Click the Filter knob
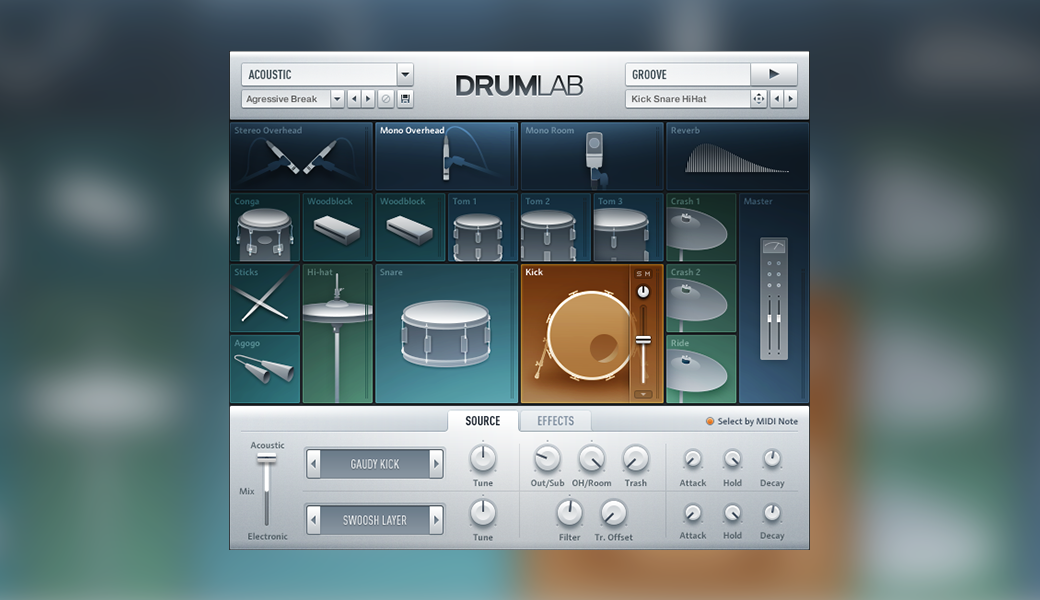This screenshot has height=600, width=1040. click(569, 512)
